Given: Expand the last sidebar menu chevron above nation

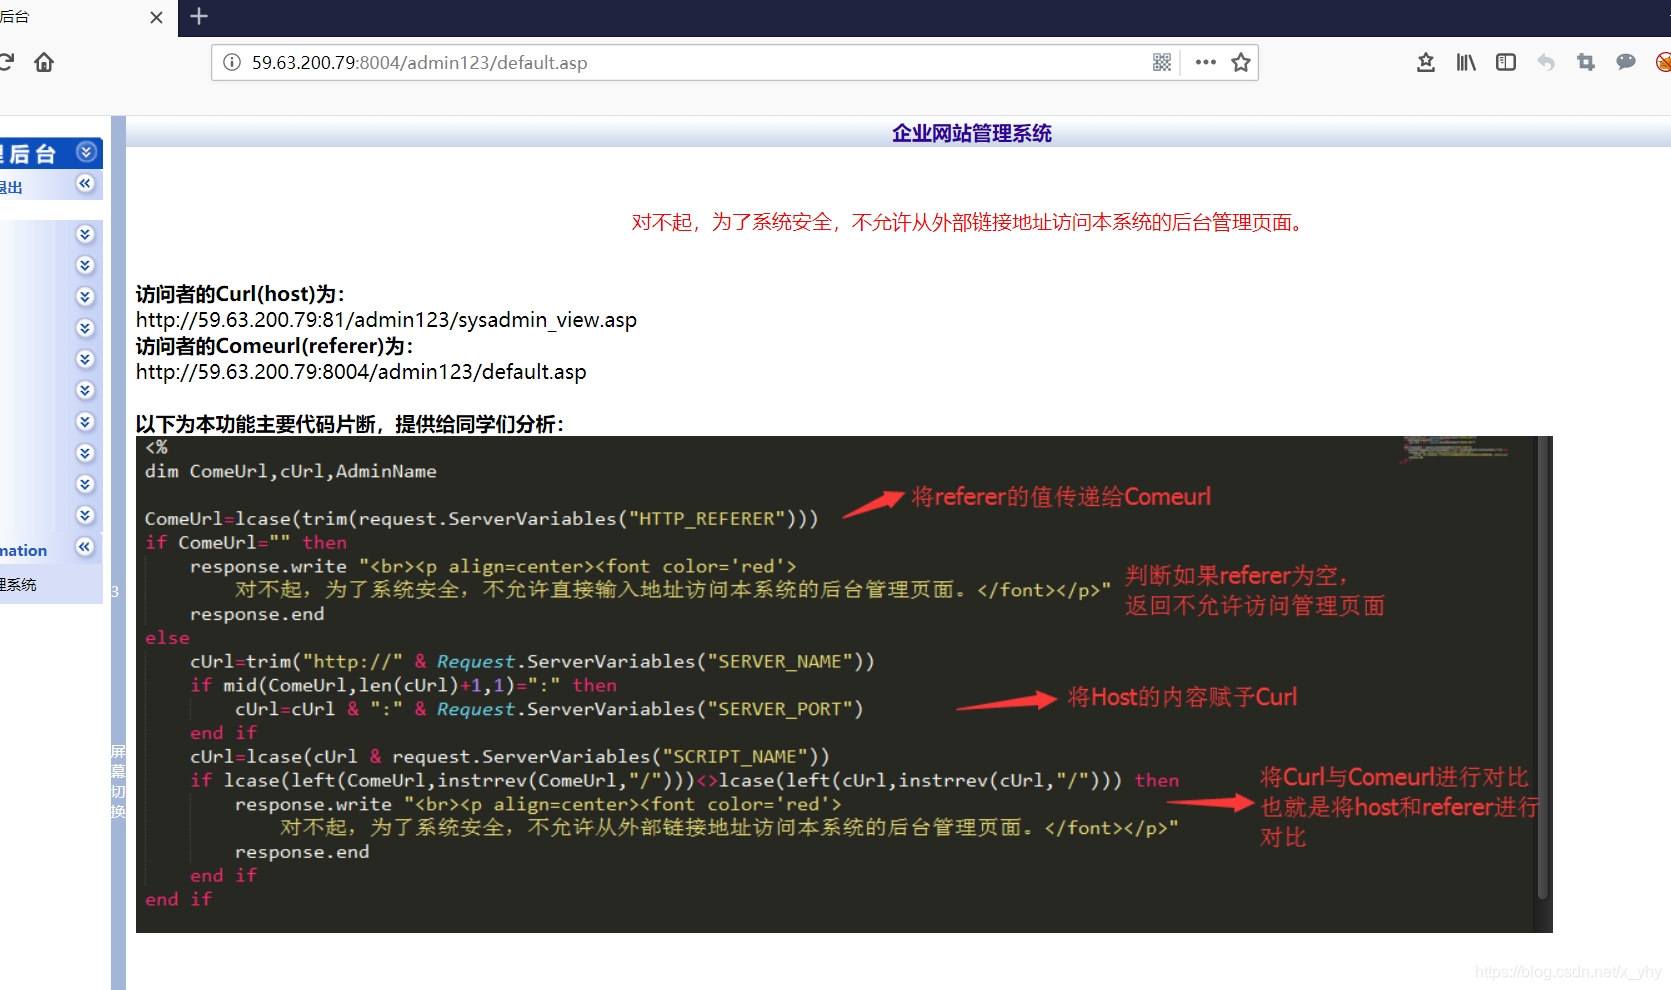Looking at the screenshot, I should pos(85,515).
